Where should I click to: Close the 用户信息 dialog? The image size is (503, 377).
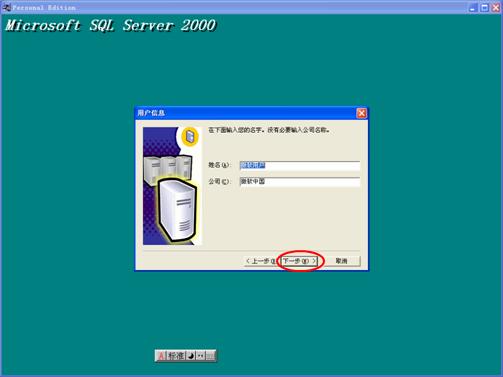pos(361,113)
